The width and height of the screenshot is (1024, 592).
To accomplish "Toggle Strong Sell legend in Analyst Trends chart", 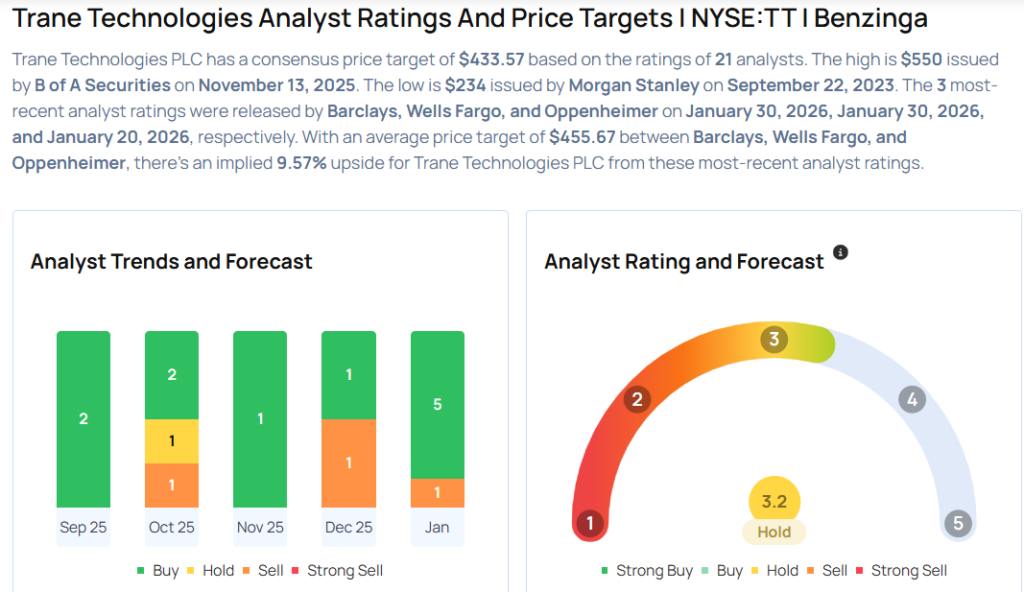I will point(336,571).
